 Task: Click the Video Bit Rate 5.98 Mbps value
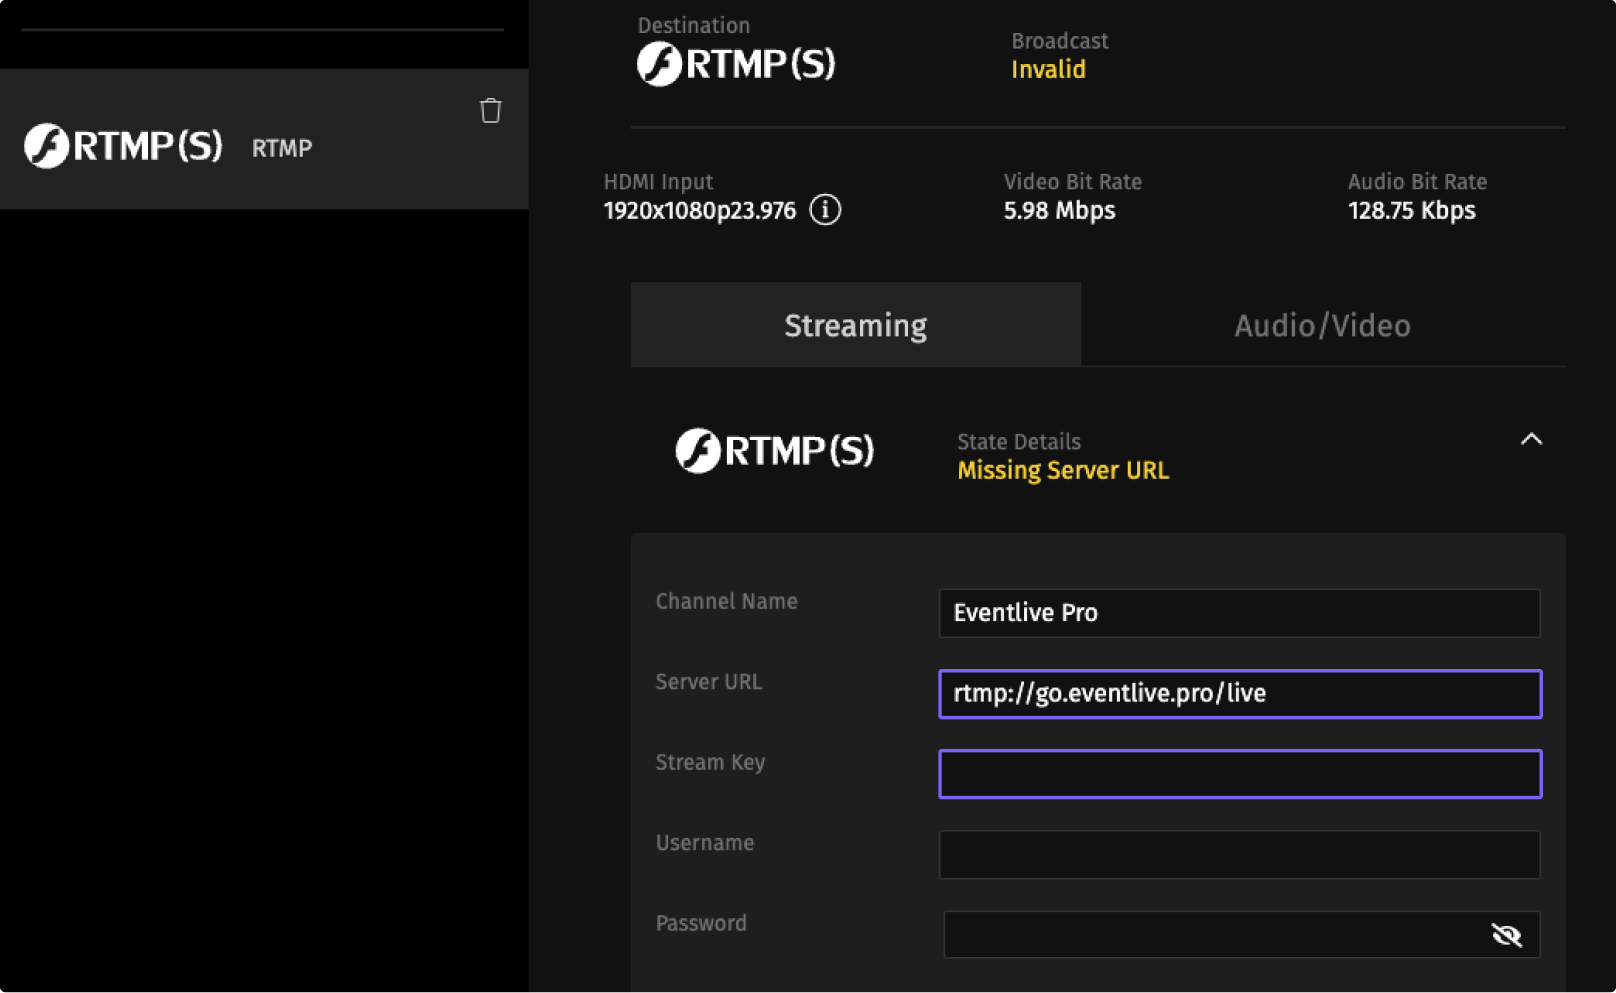pyautogui.click(x=1059, y=211)
